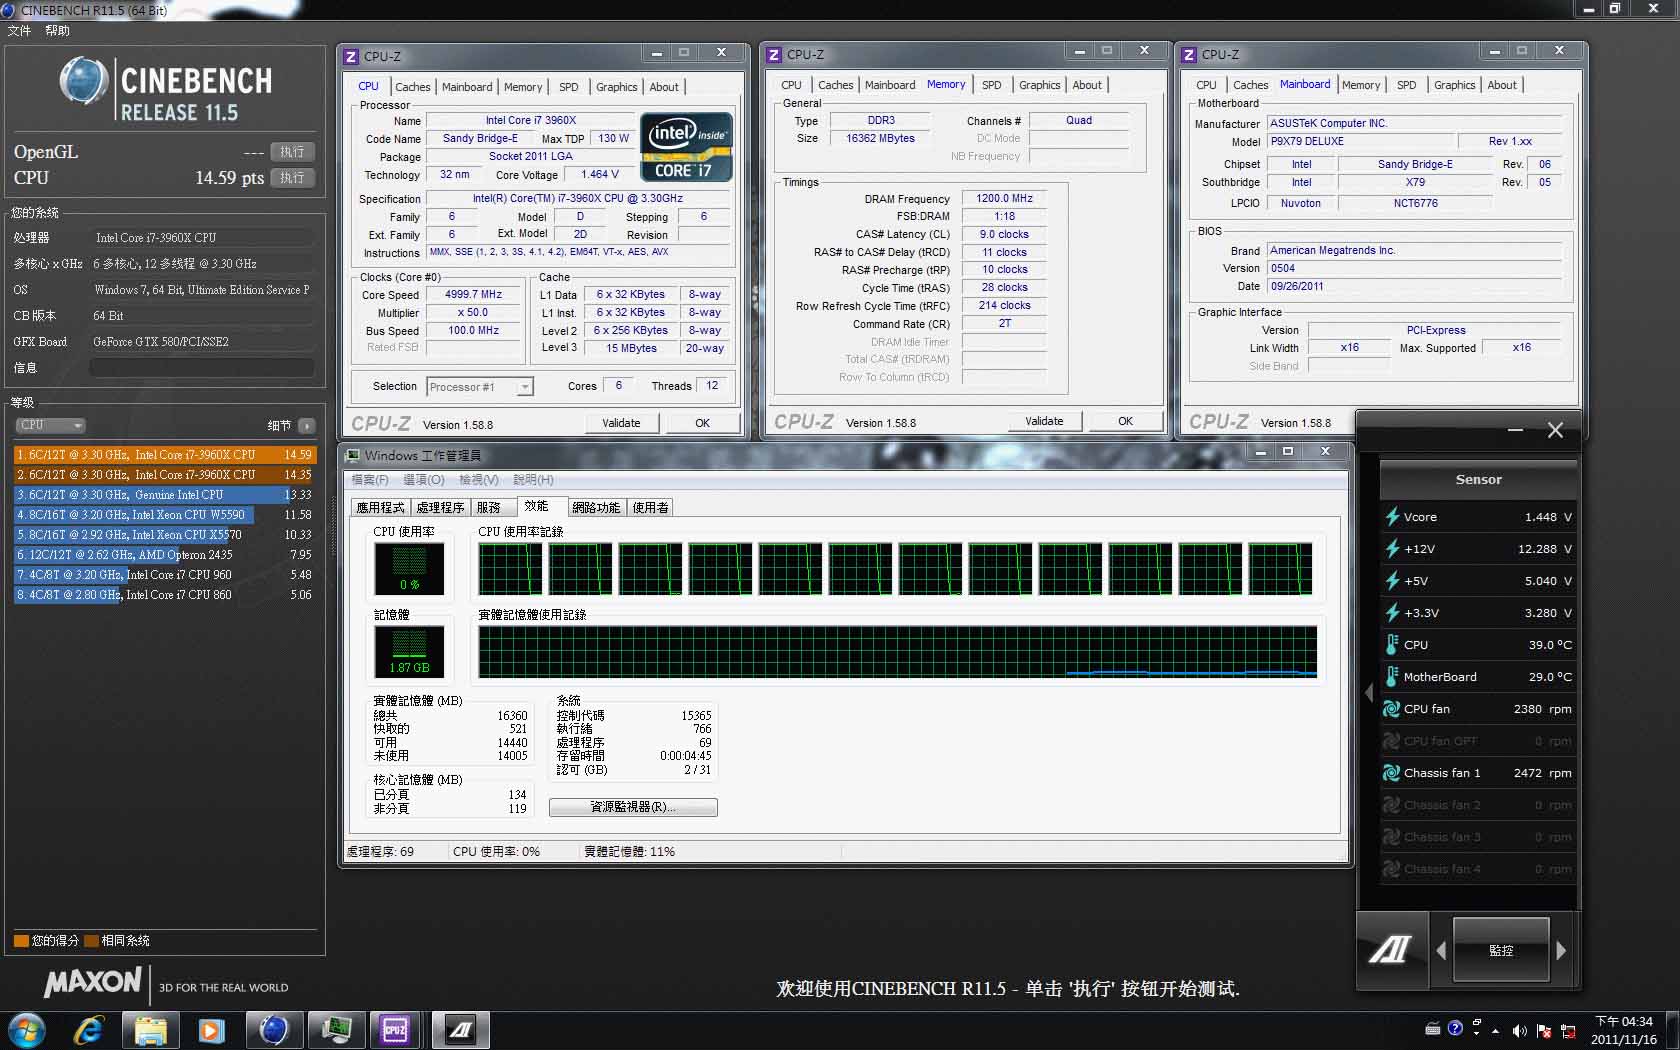Screen dimensions: 1680x1050
Task: Click Validate in Memory CPU-Z window
Action: click(1044, 421)
